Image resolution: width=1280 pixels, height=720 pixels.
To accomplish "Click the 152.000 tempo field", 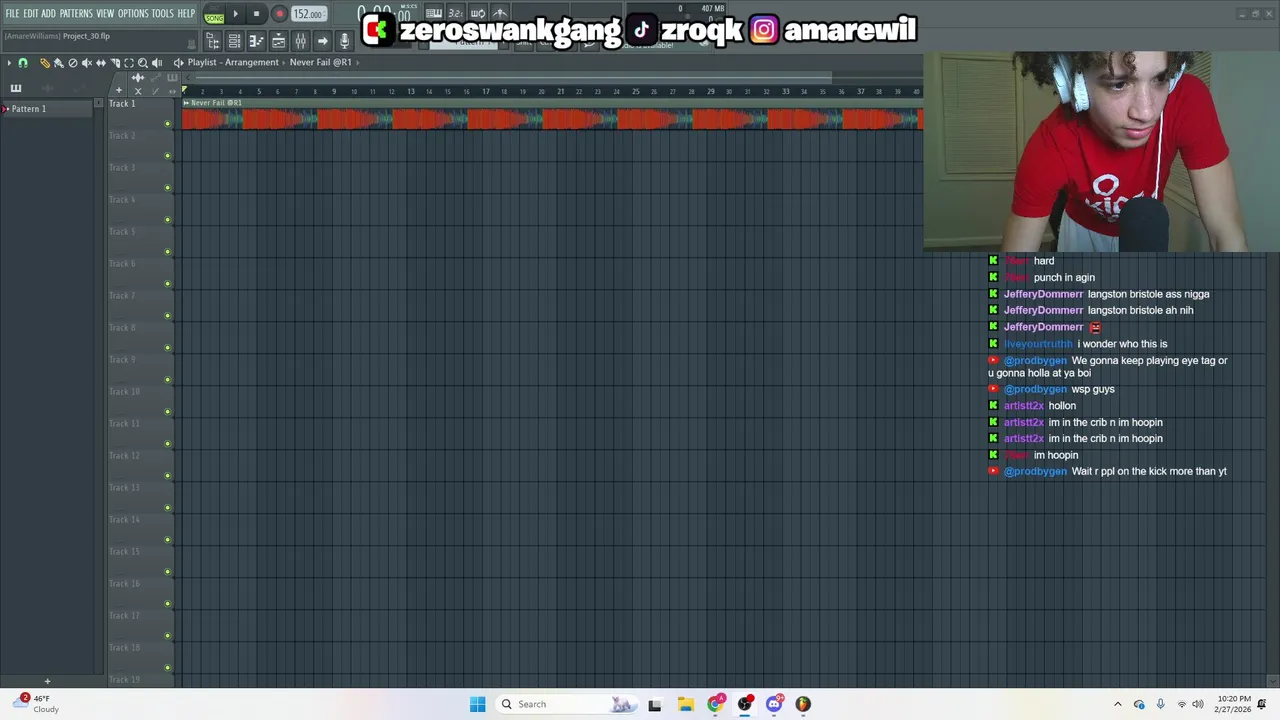I will 309,14.
